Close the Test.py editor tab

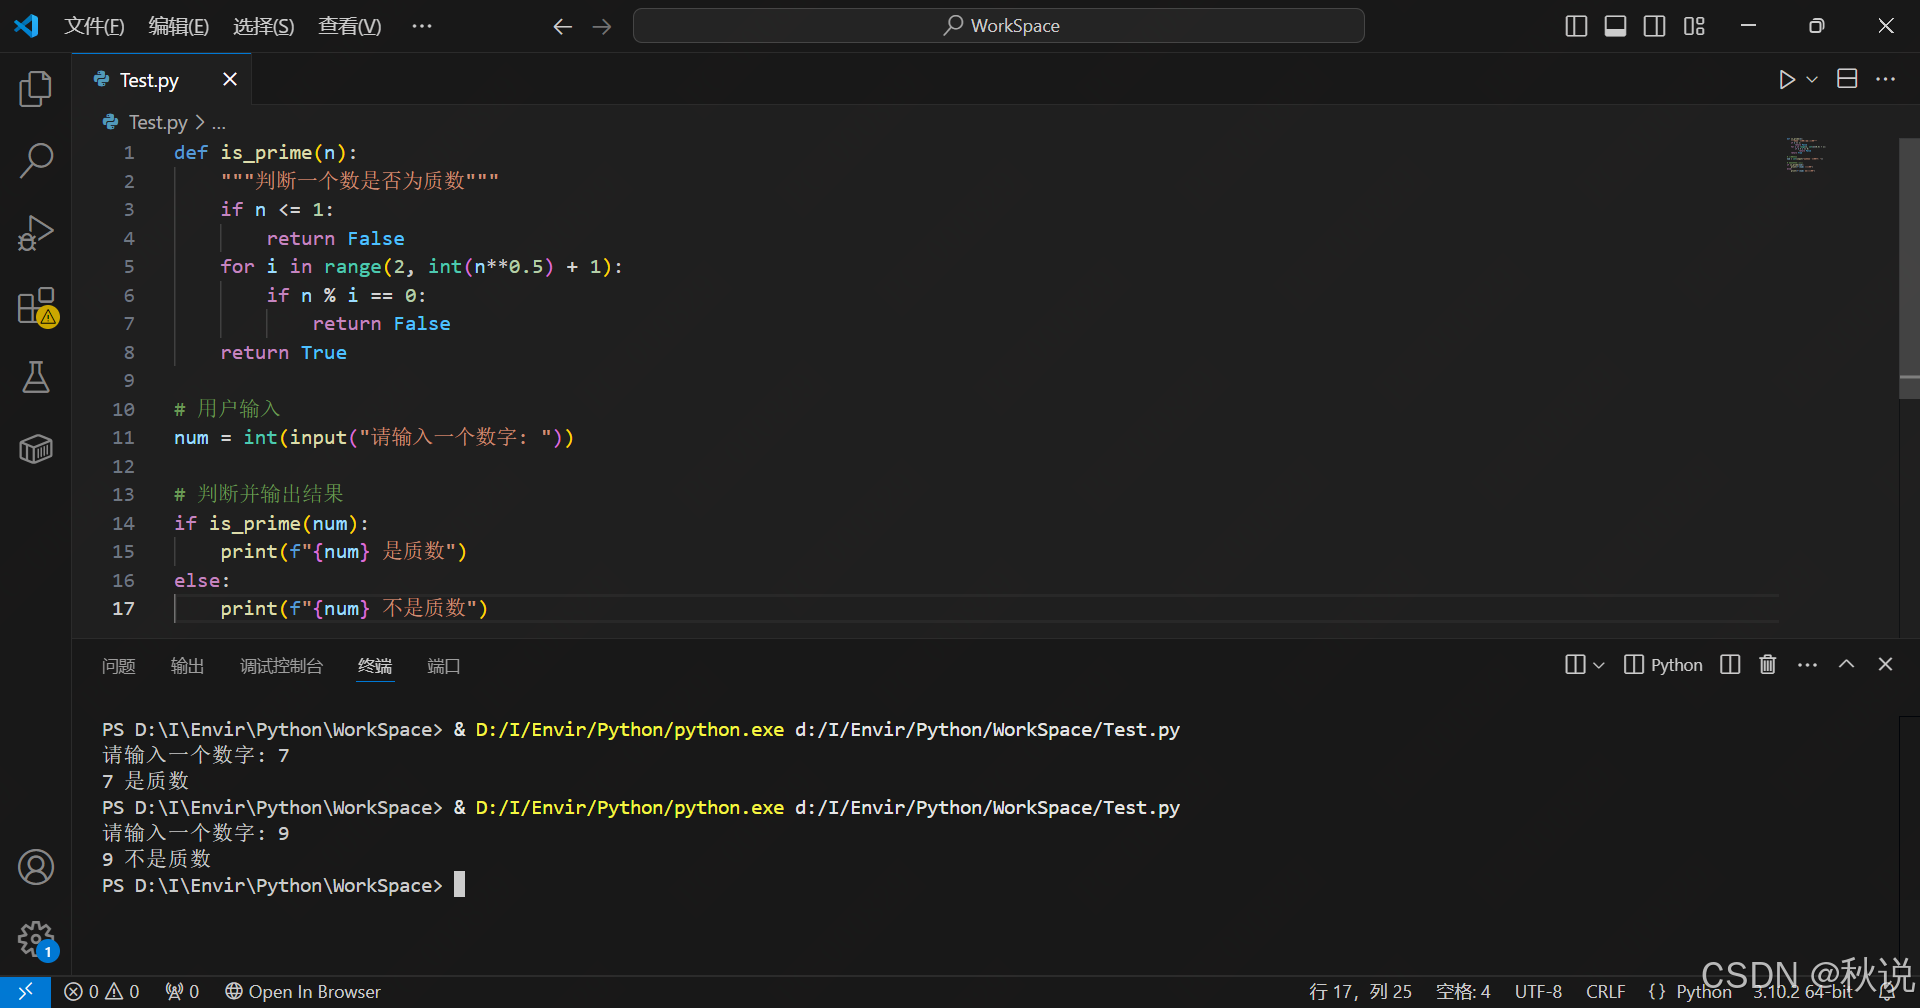(230, 79)
